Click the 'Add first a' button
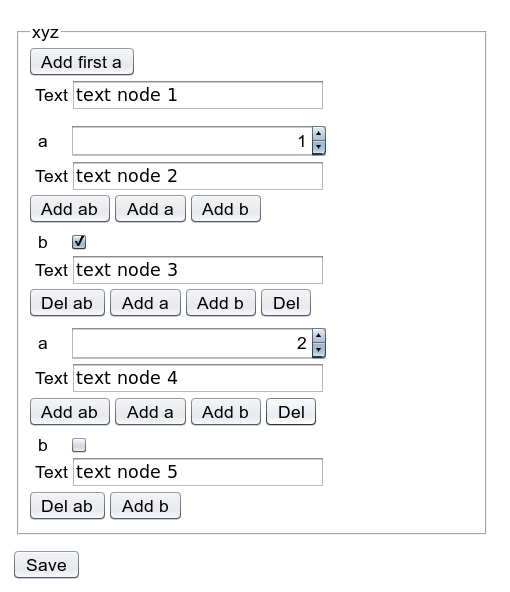 click(x=82, y=62)
